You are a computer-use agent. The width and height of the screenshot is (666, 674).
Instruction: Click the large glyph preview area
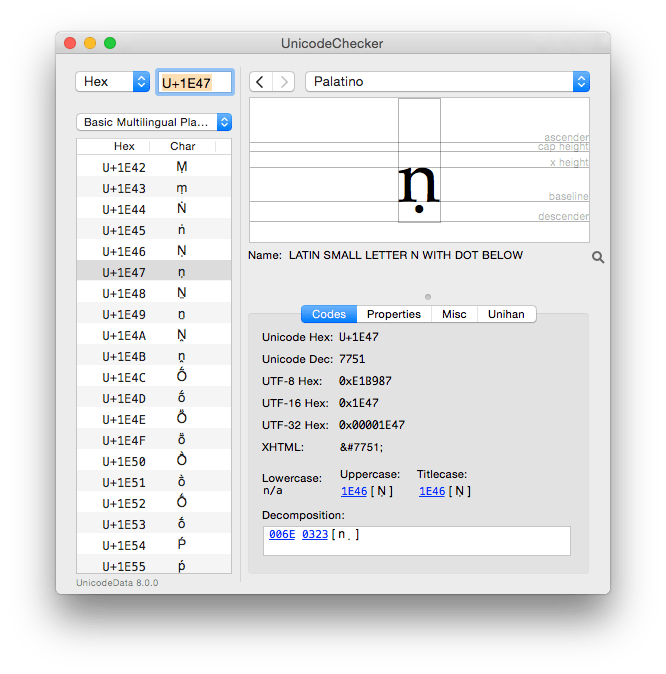(x=419, y=170)
